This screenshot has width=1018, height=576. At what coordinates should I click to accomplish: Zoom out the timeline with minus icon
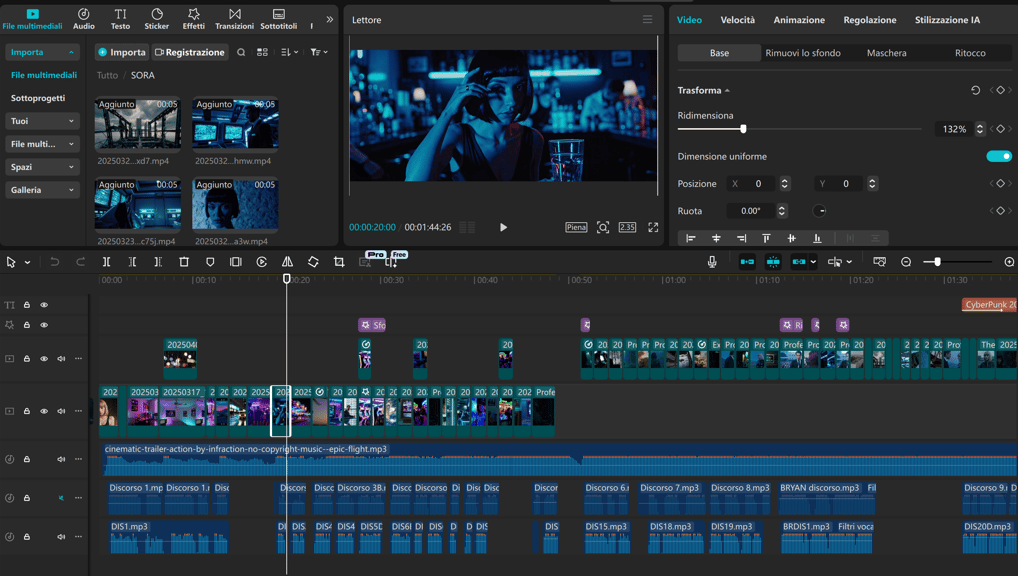pos(906,262)
